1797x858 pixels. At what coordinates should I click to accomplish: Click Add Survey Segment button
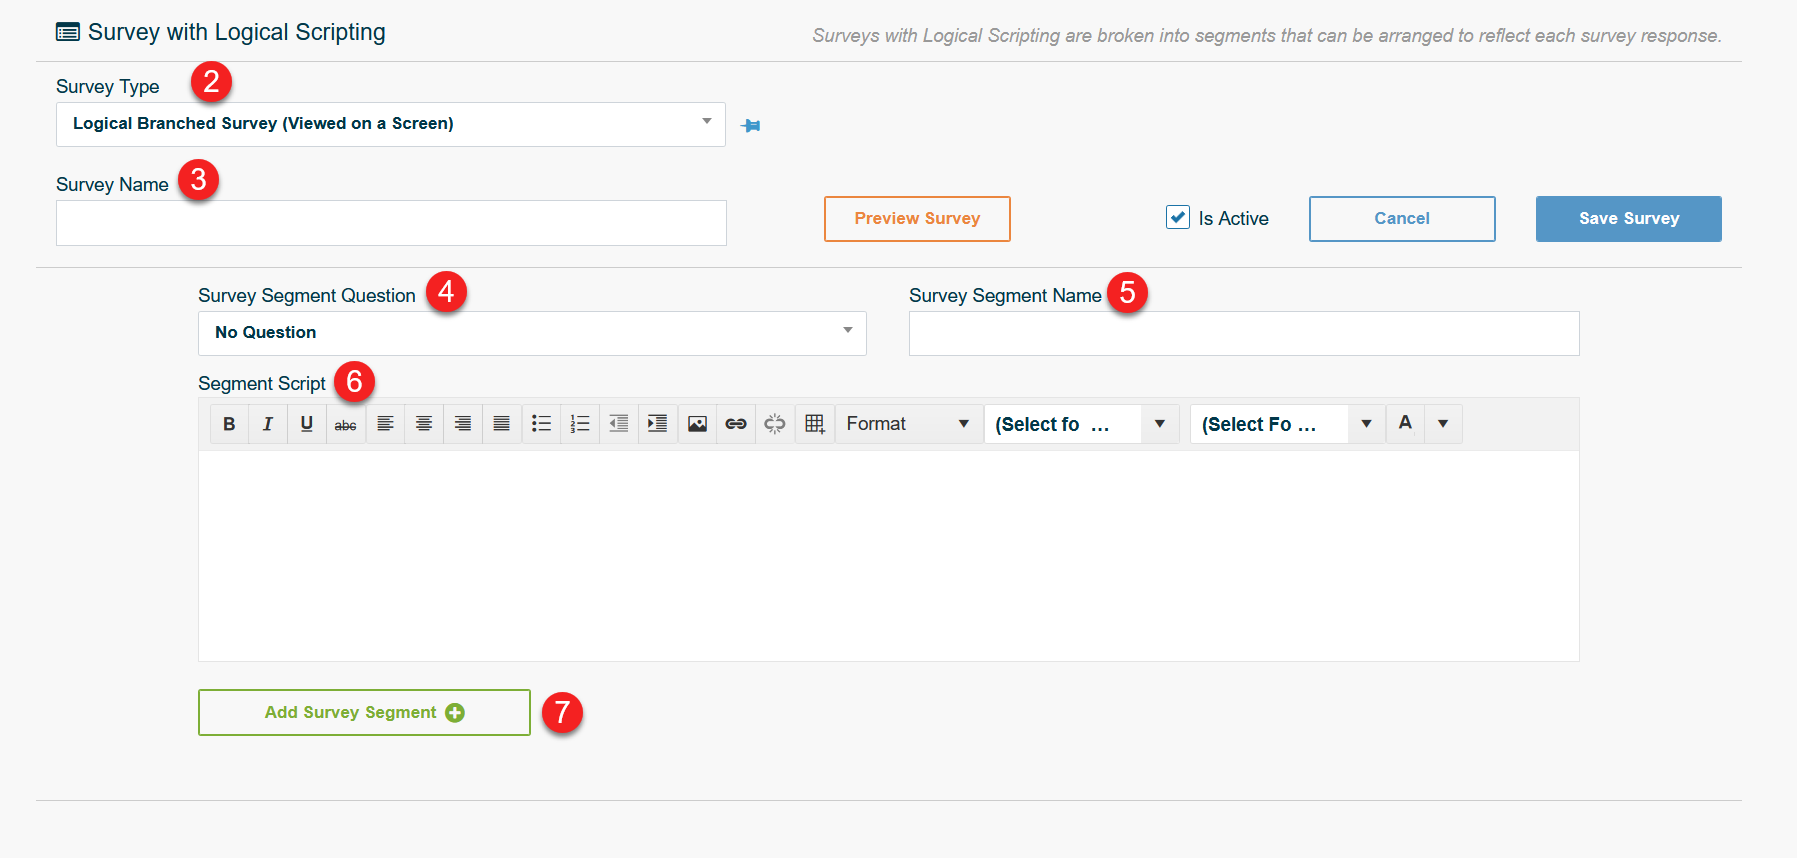364,713
